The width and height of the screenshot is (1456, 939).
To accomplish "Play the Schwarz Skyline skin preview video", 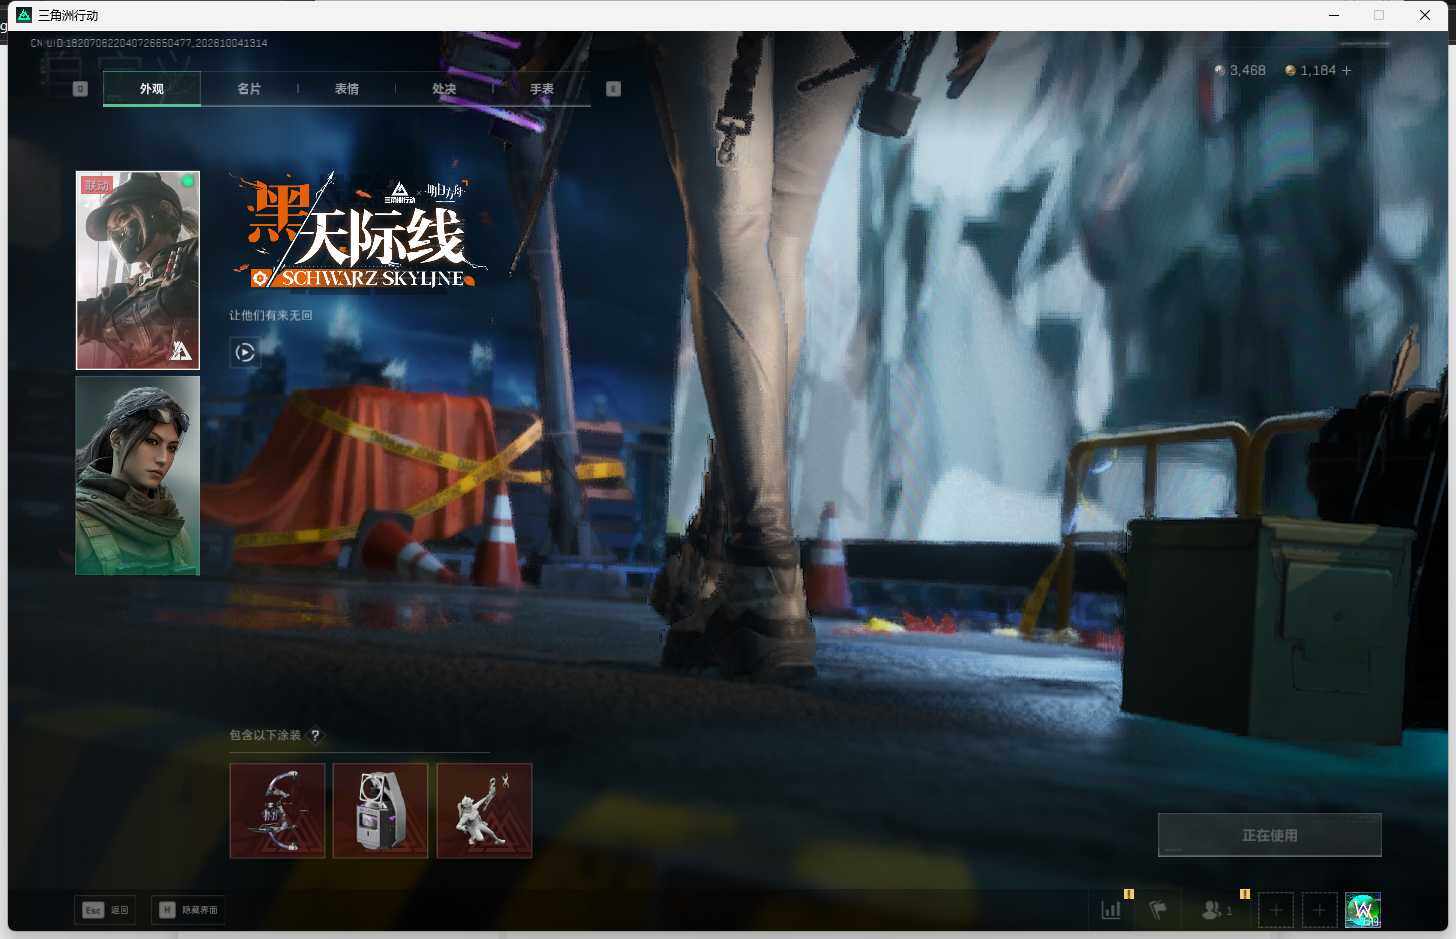I will [245, 352].
